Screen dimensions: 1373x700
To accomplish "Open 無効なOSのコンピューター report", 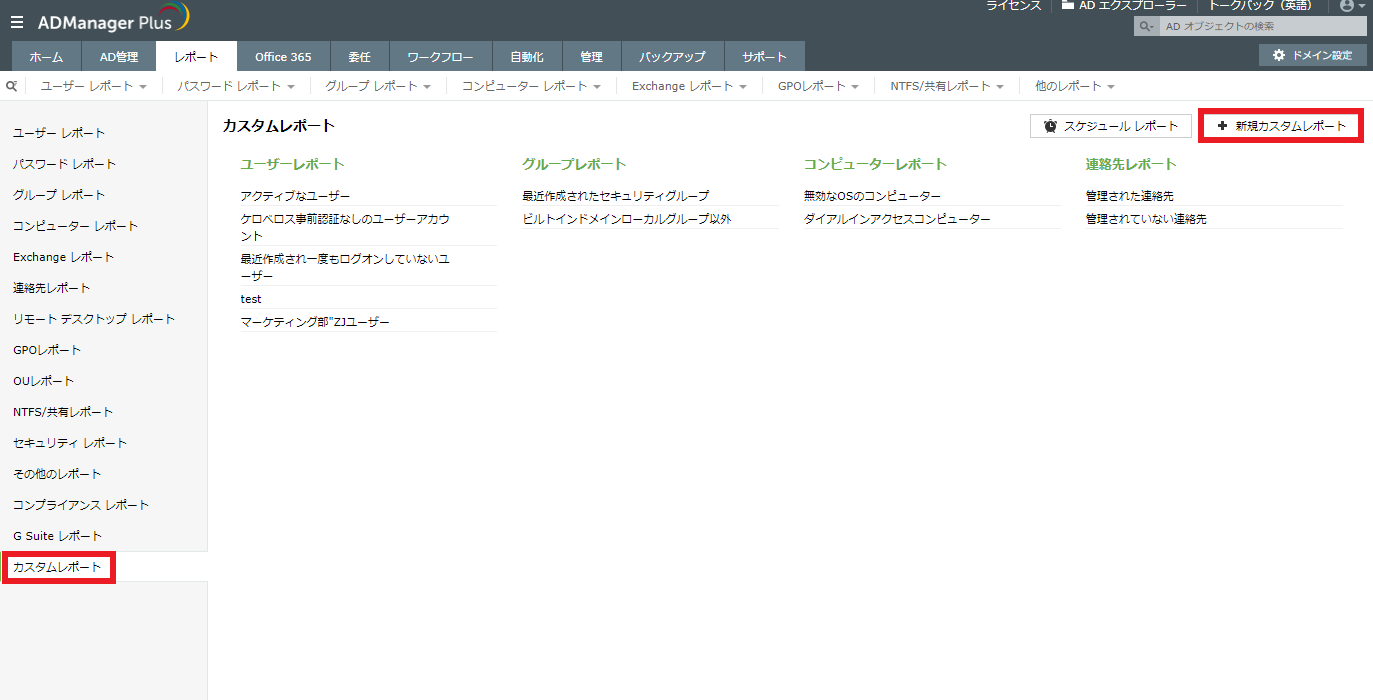I will [872, 196].
